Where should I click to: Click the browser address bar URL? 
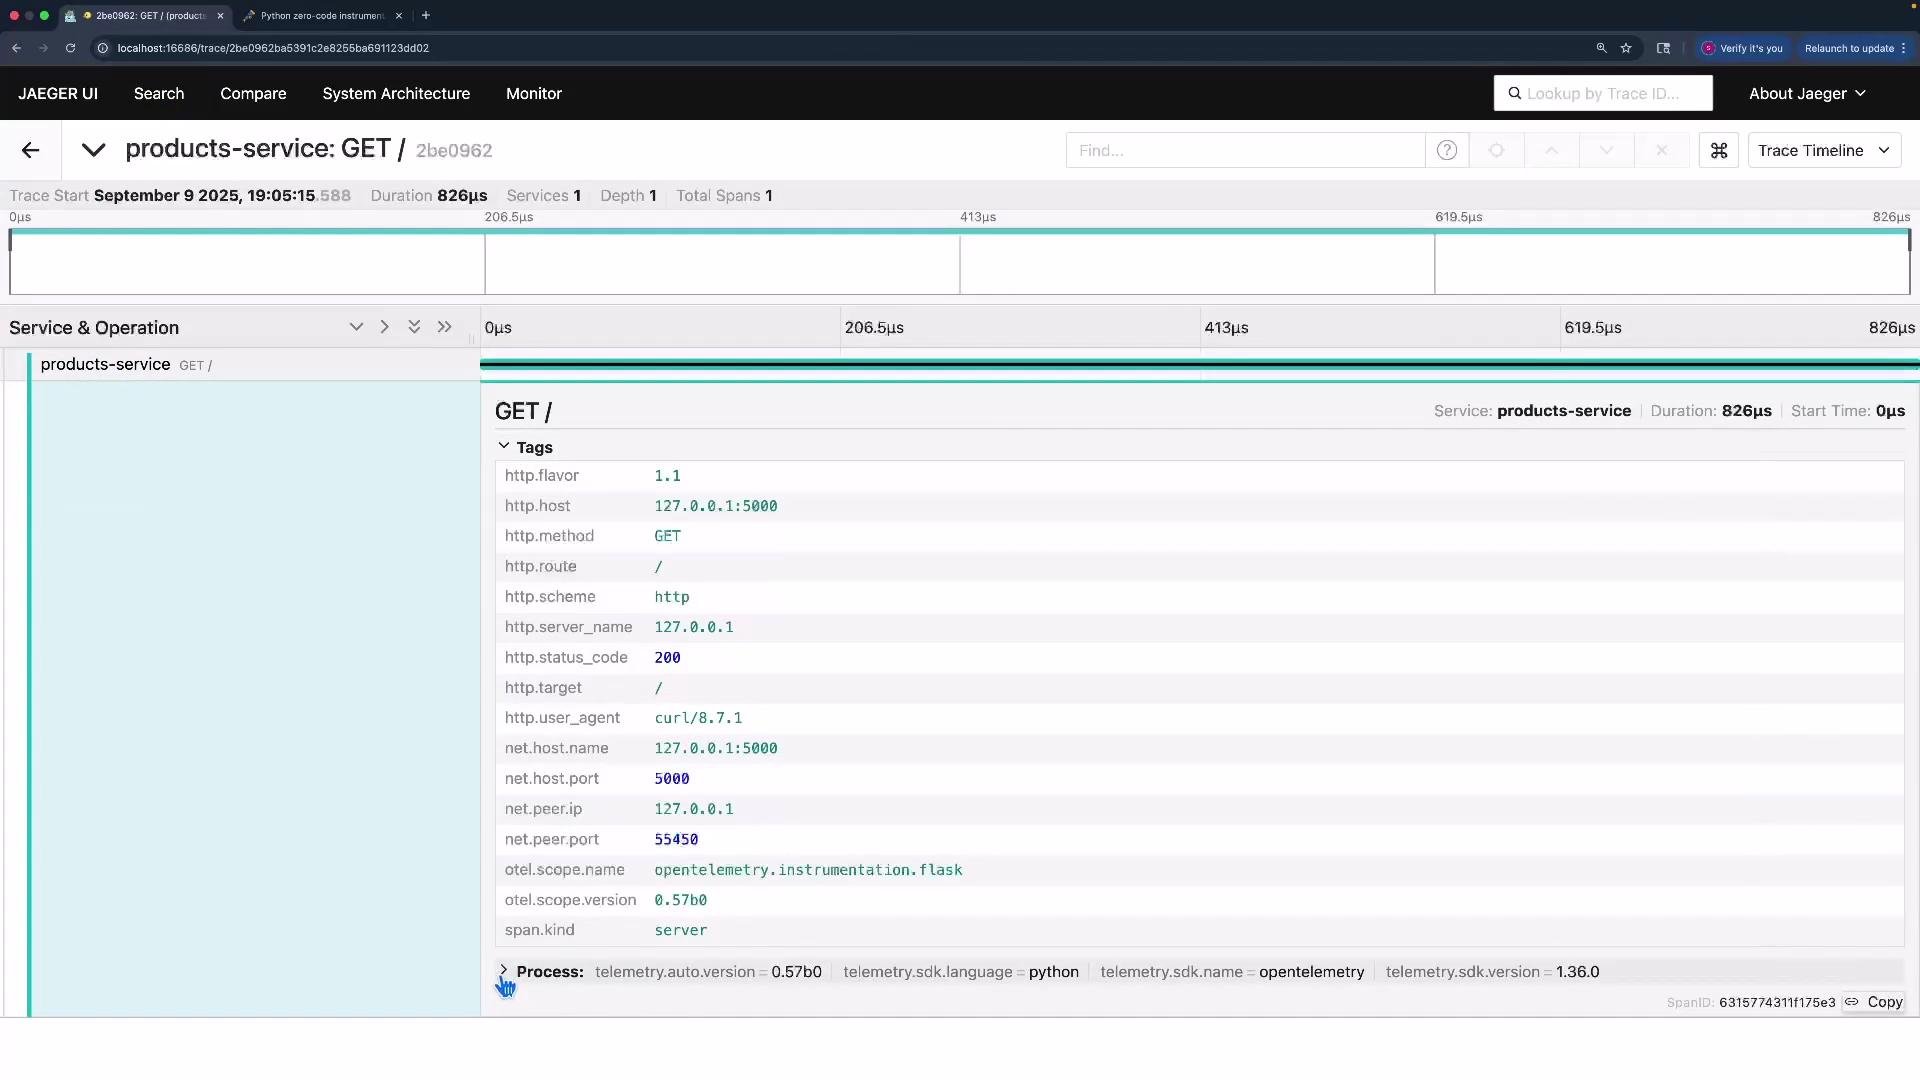pyautogui.click(x=273, y=48)
